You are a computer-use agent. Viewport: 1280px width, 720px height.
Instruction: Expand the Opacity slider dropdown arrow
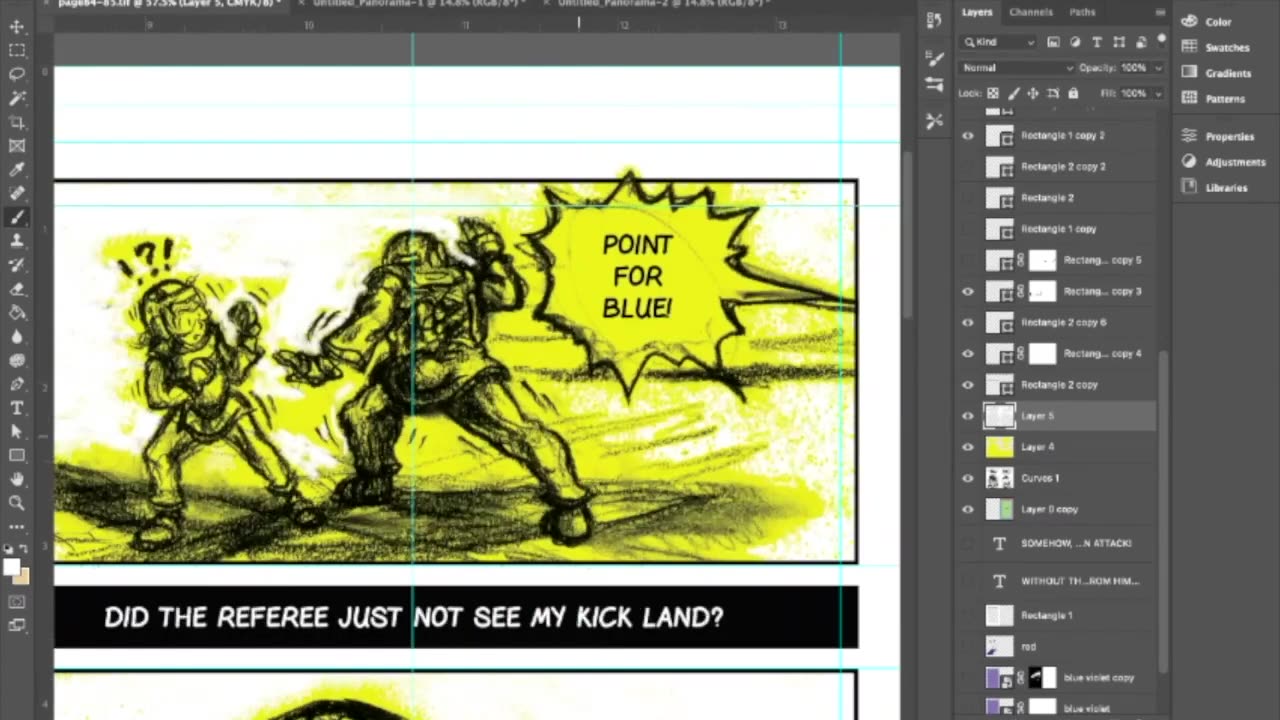(1158, 68)
